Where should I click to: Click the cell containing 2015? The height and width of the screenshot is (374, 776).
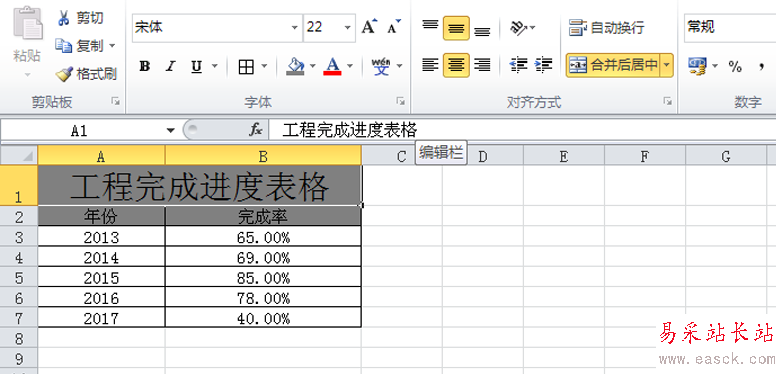pyautogui.click(x=101, y=278)
